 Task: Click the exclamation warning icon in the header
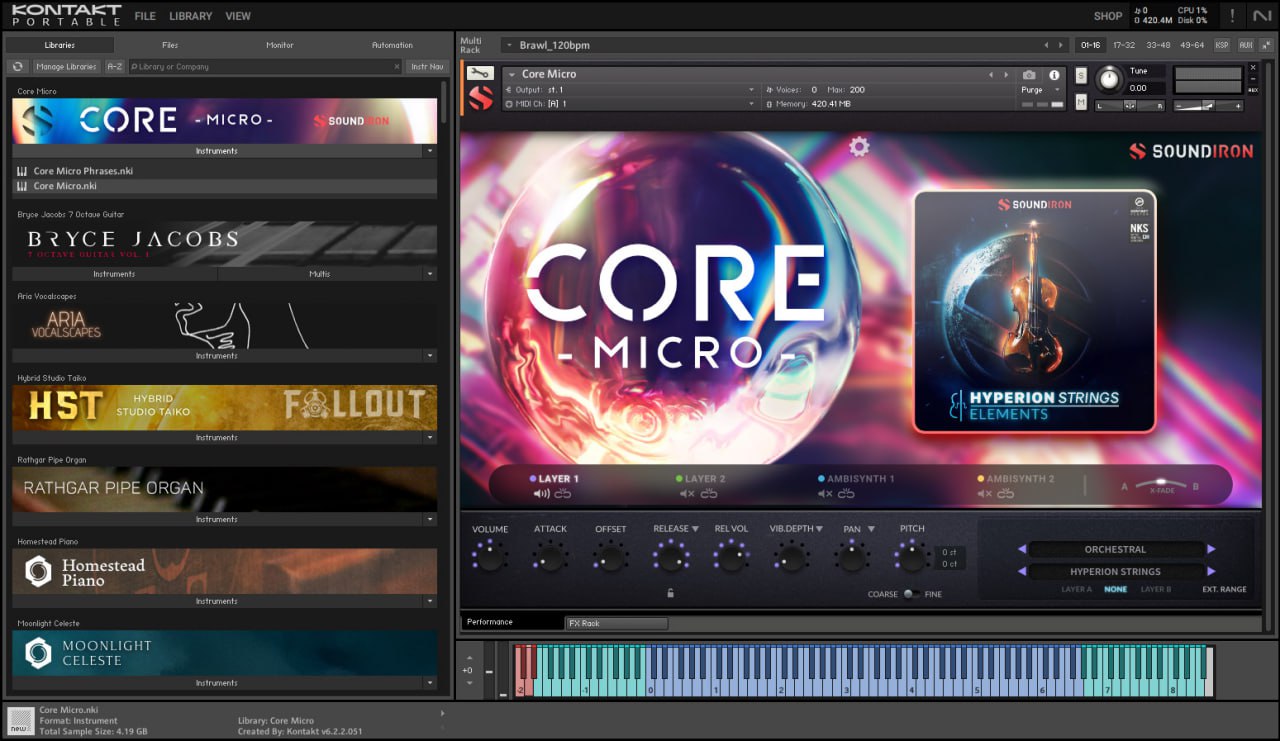[x=1232, y=16]
